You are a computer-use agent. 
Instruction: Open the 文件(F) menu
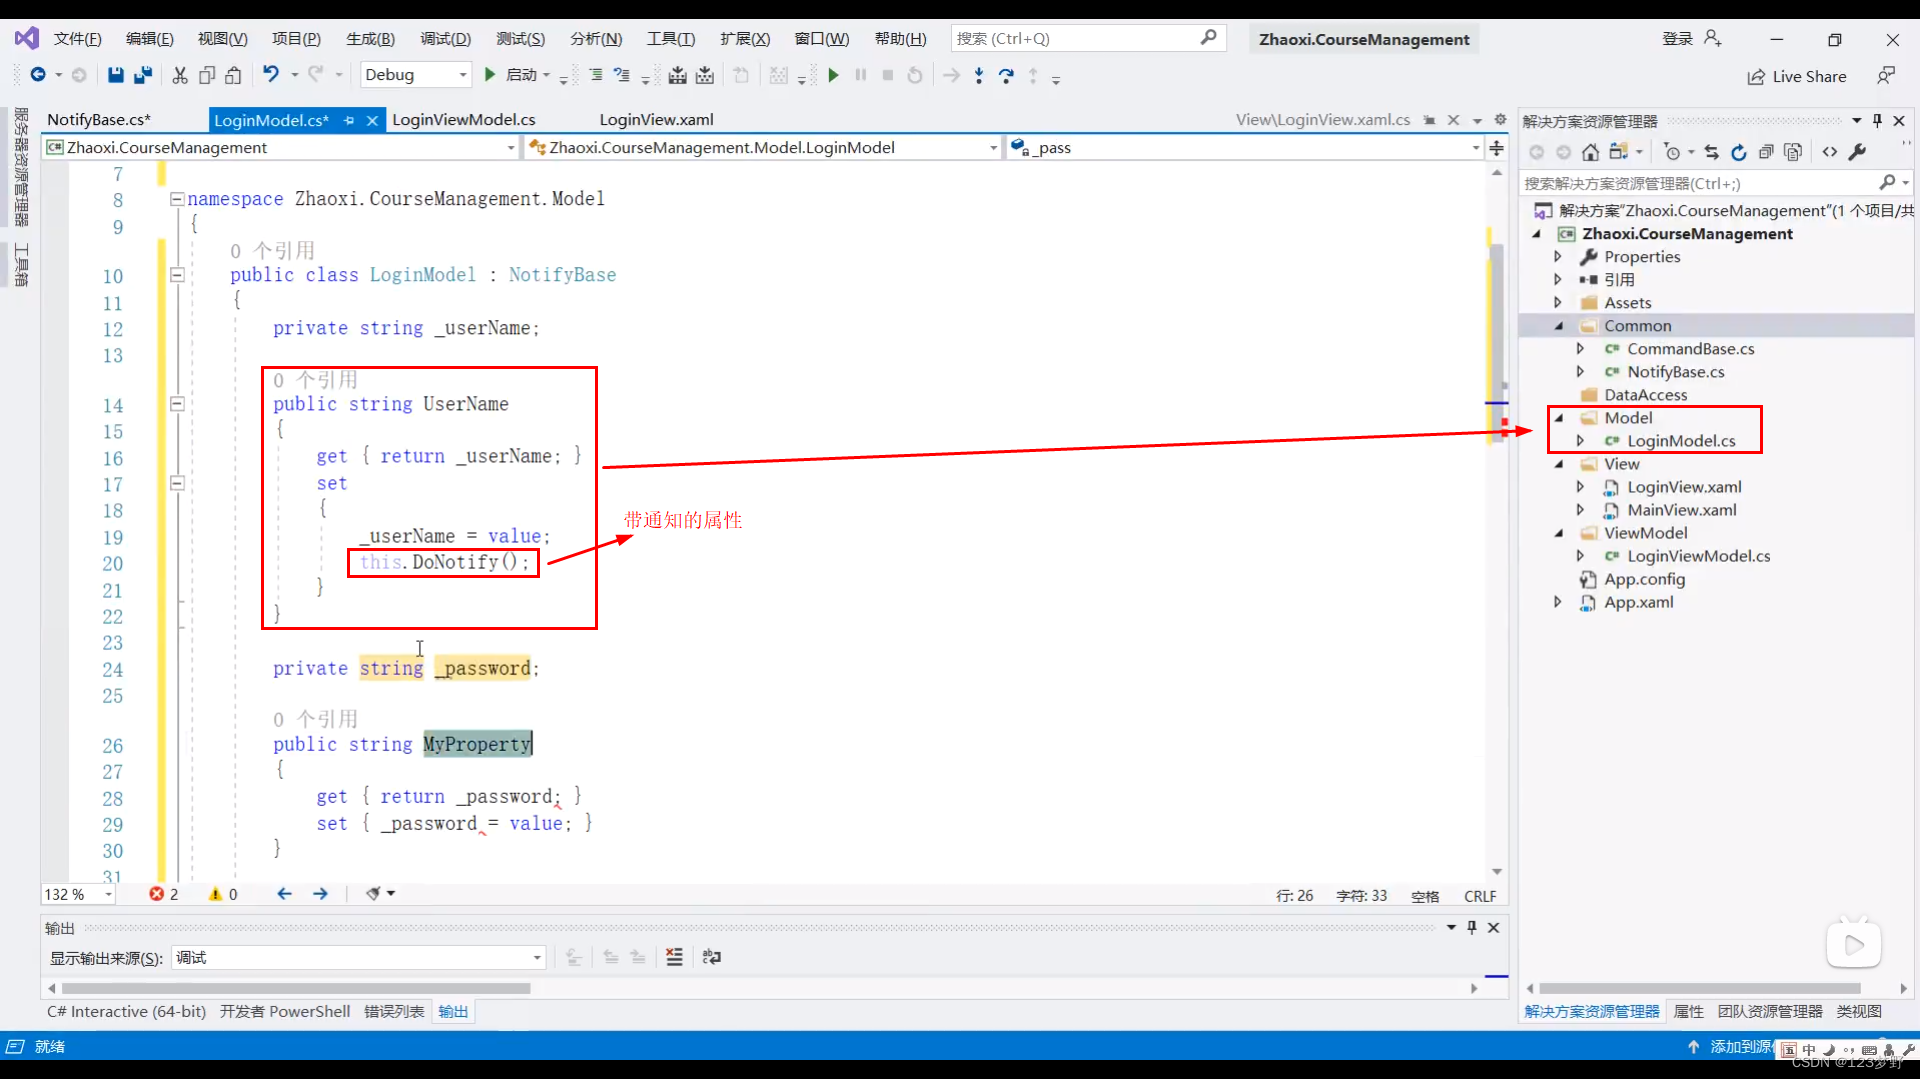click(x=78, y=39)
